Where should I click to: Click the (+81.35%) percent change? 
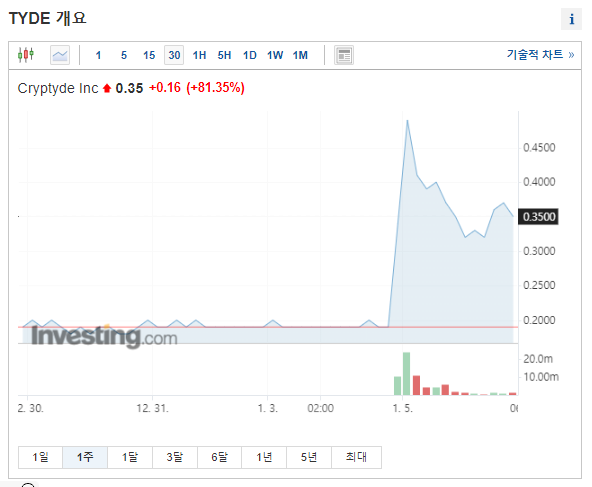pos(216,88)
